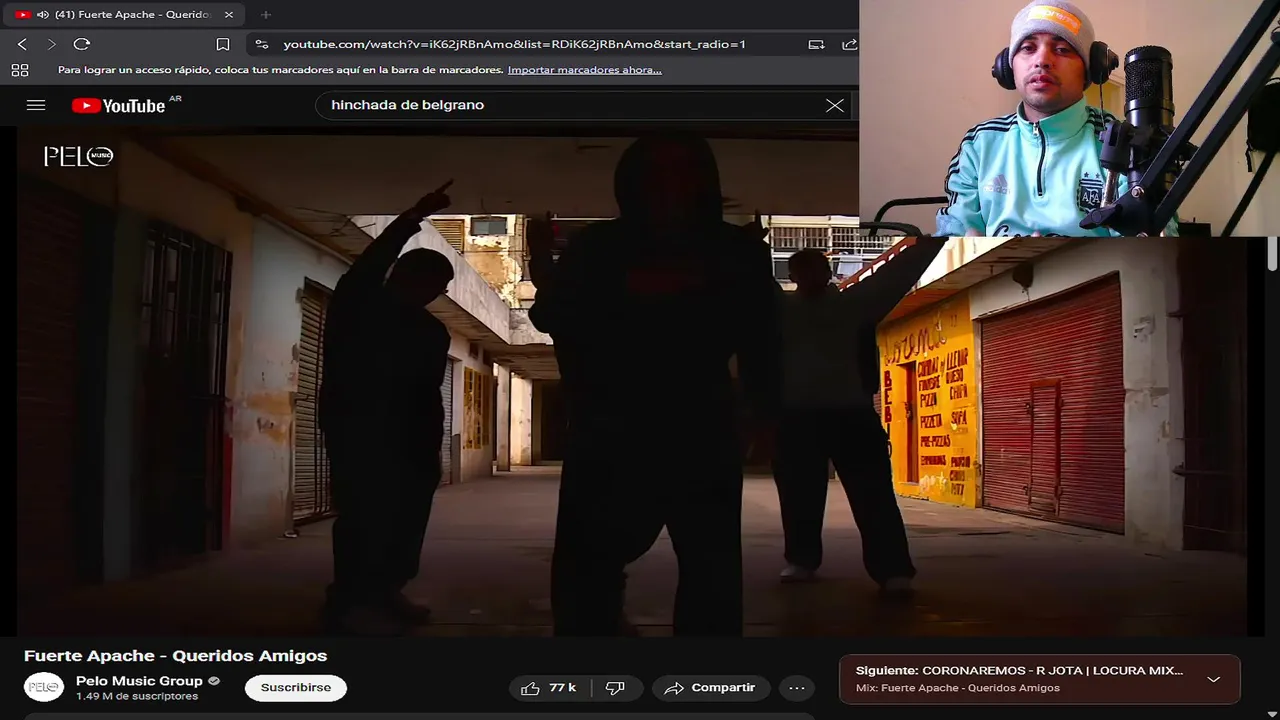The width and height of the screenshot is (1280, 720).
Task: Click the page vertical scrollbar
Action: pos(1272,254)
